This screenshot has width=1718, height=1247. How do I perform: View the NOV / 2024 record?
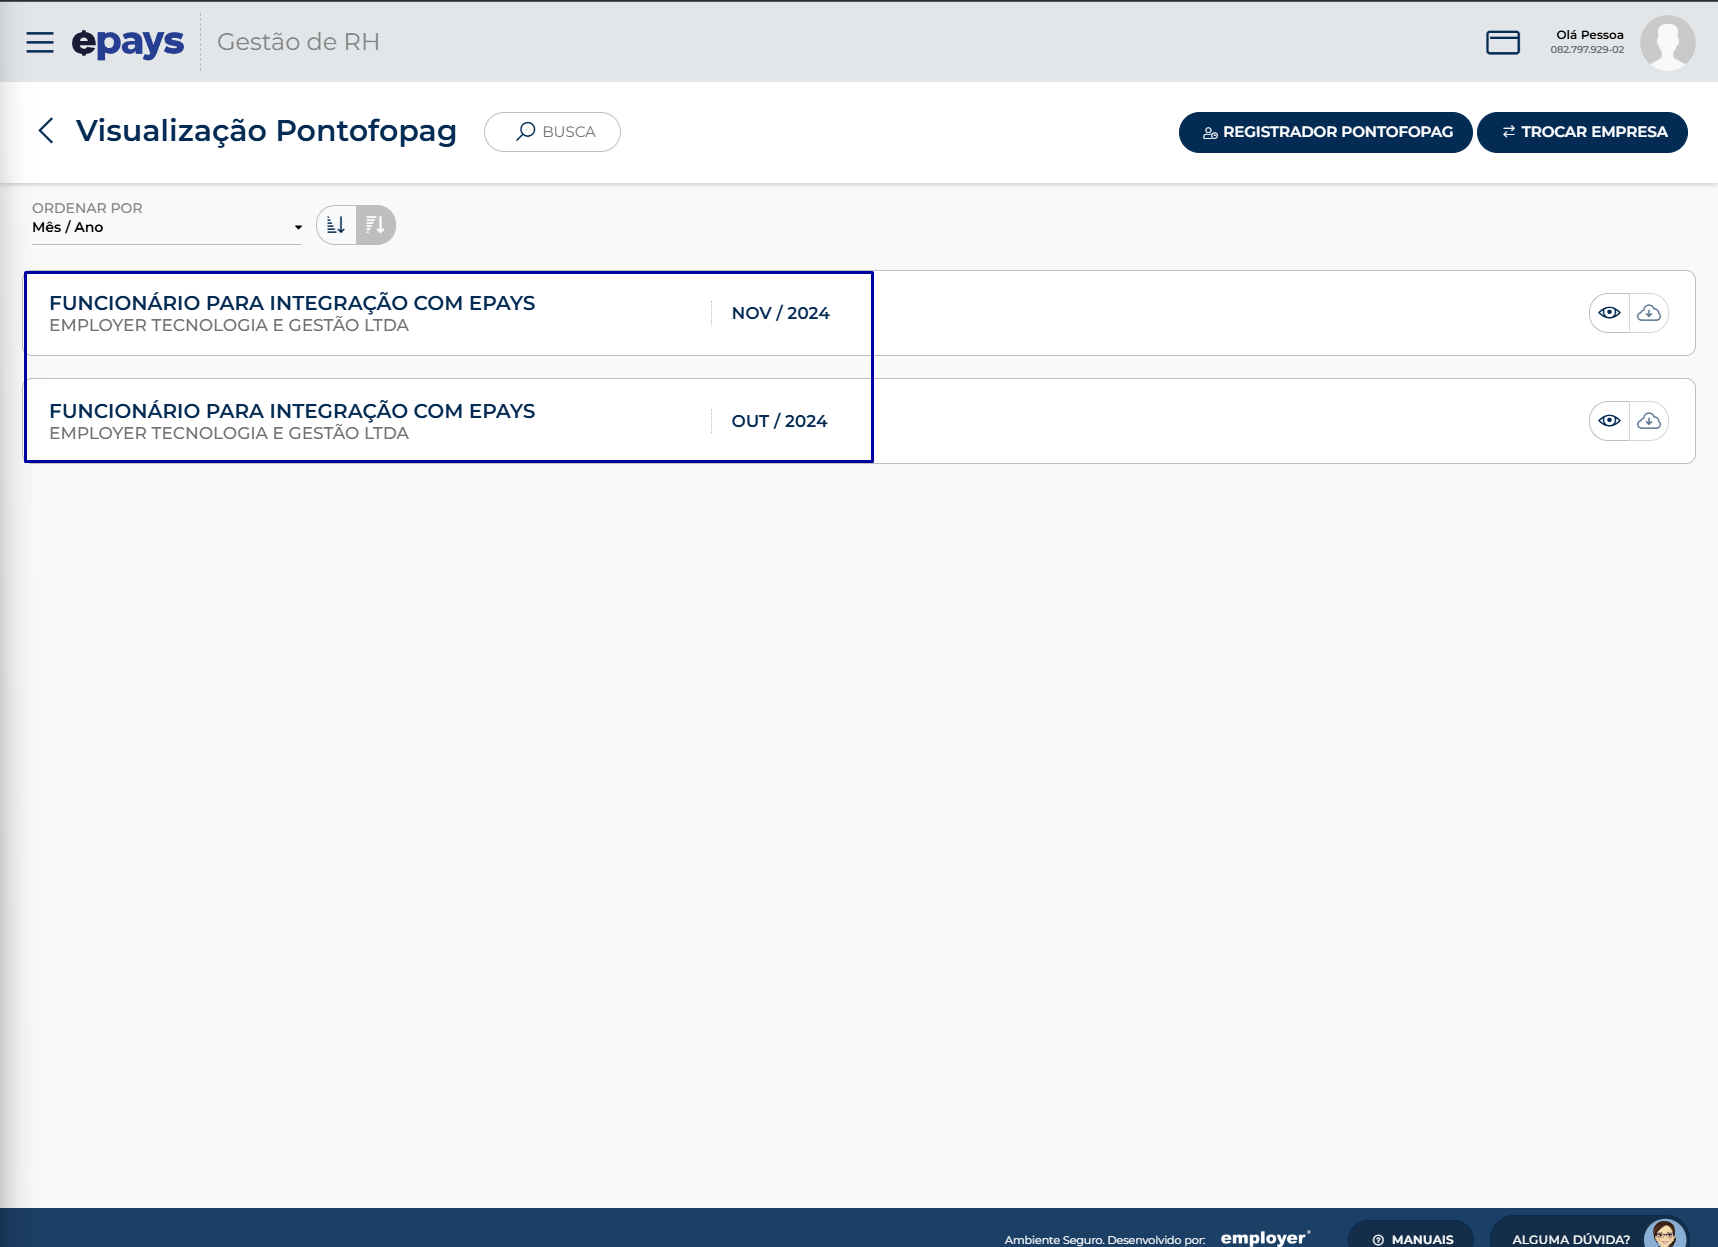click(x=1609, y=313)
